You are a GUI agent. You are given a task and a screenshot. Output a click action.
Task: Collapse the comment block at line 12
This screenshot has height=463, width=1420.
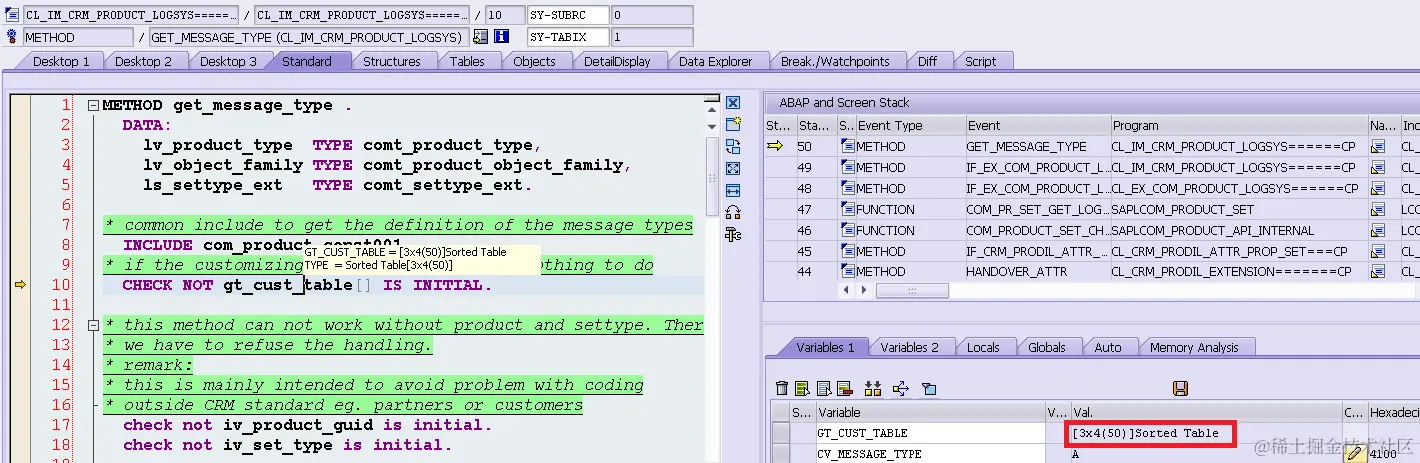click(x=93, y=325)
